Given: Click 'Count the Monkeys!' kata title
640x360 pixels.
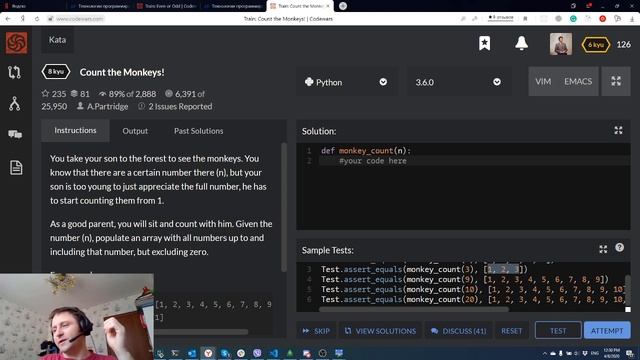Looking at the screenshot, I should coord(122,72).
